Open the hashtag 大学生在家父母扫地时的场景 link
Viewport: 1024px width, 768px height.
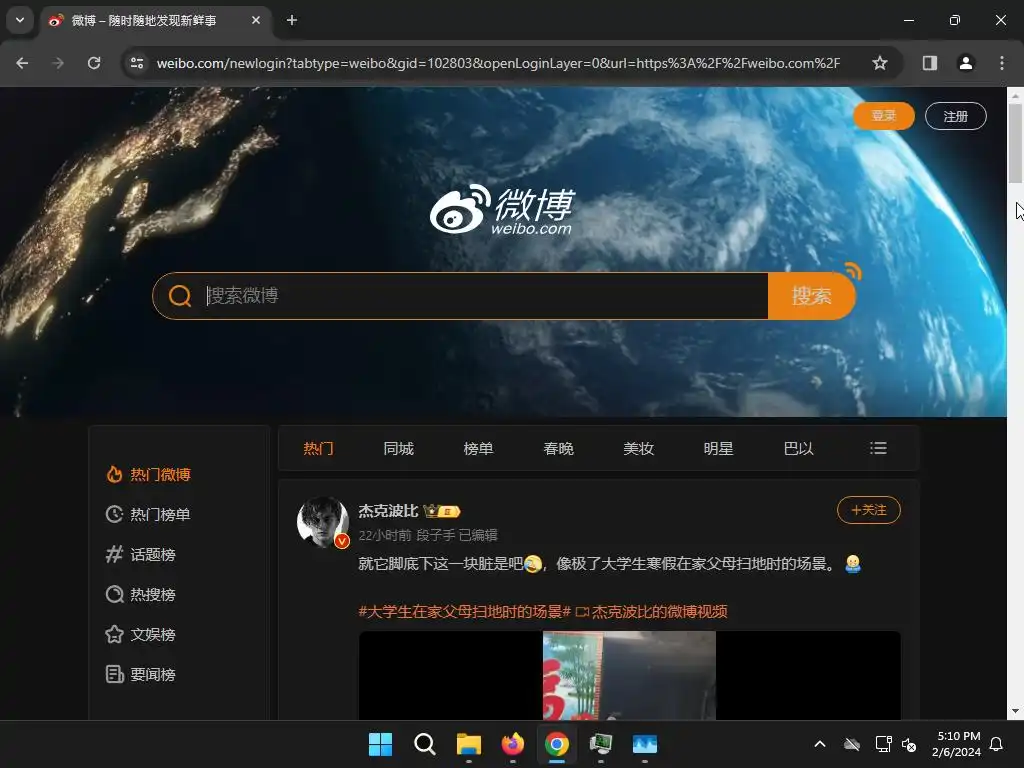pos(464,612)
